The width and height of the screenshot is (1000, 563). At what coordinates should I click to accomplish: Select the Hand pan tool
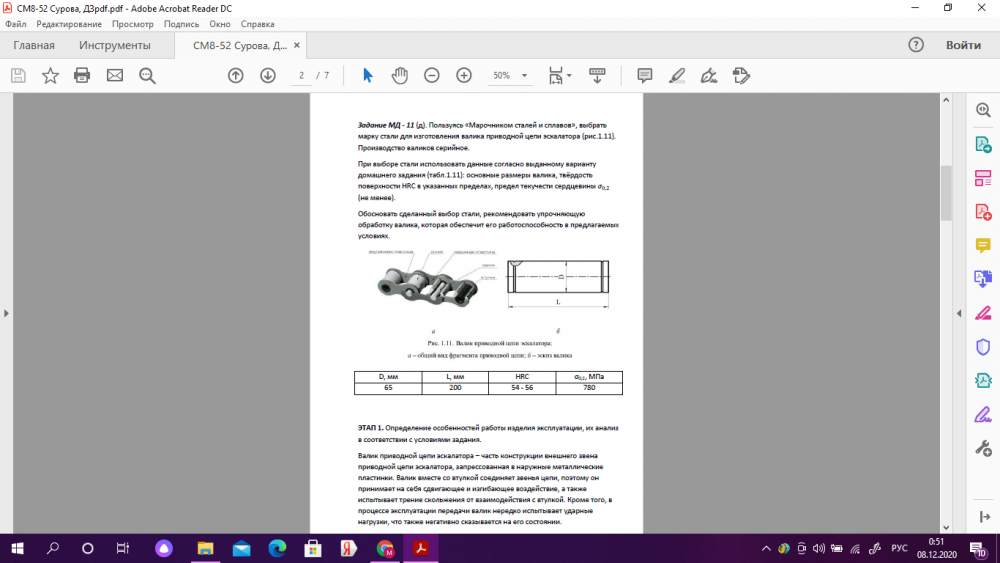[400, 75]
